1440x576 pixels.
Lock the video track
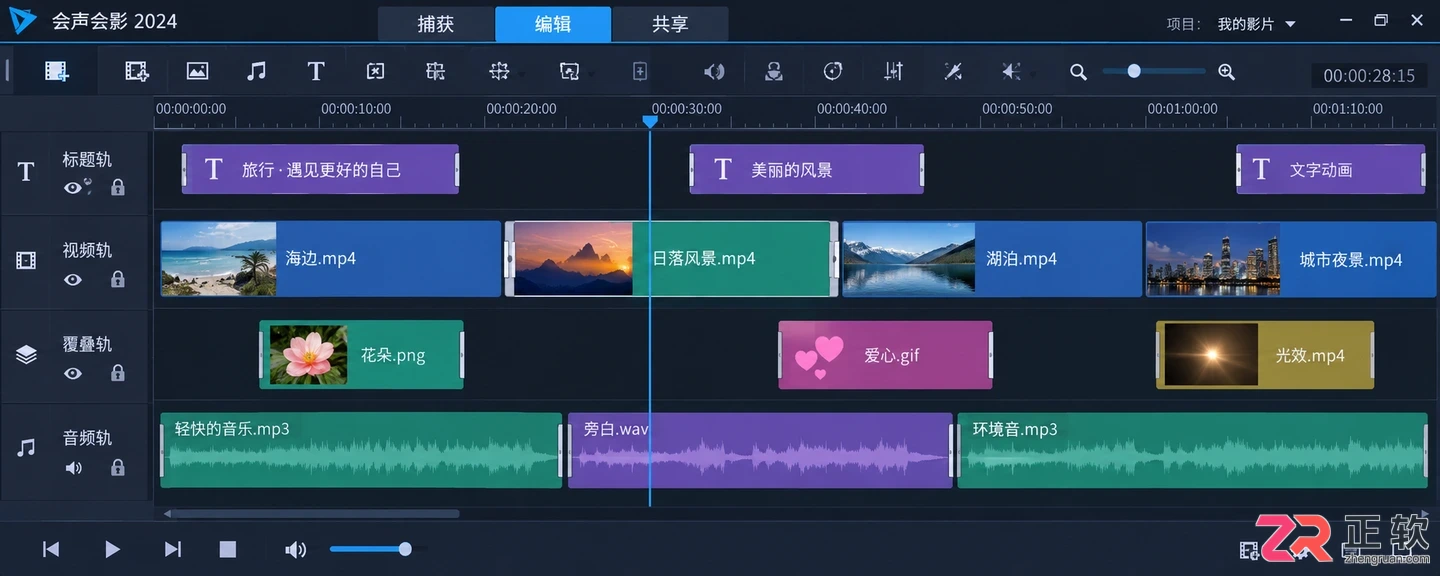point(118,279)
